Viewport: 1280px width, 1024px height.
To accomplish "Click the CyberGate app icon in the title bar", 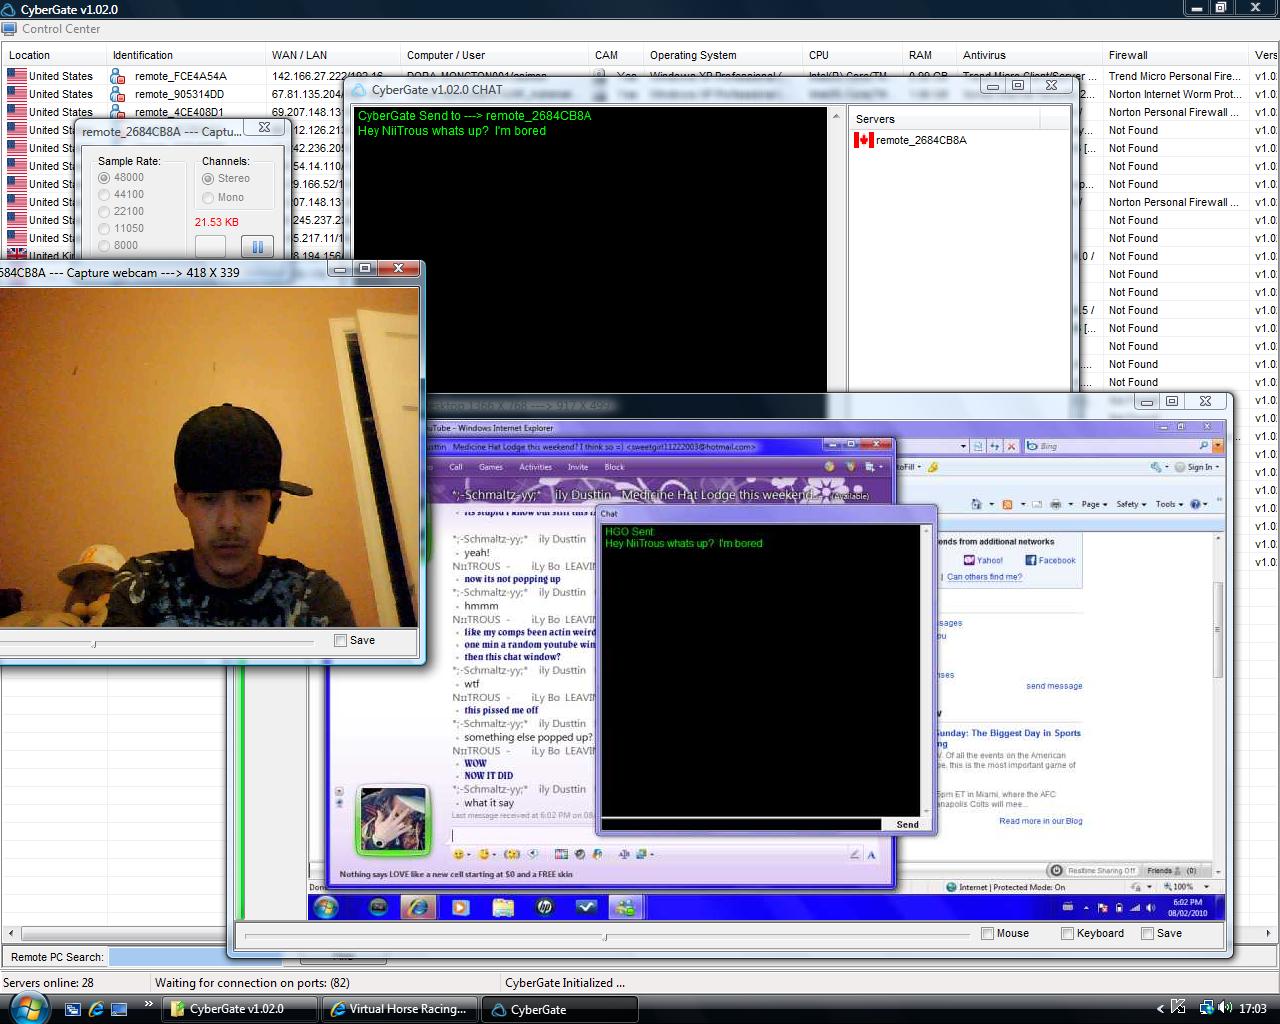I will 10,9.
